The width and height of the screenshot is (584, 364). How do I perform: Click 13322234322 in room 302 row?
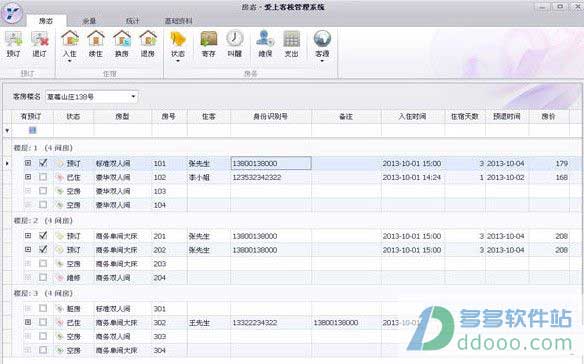click(x=255, y=323)
